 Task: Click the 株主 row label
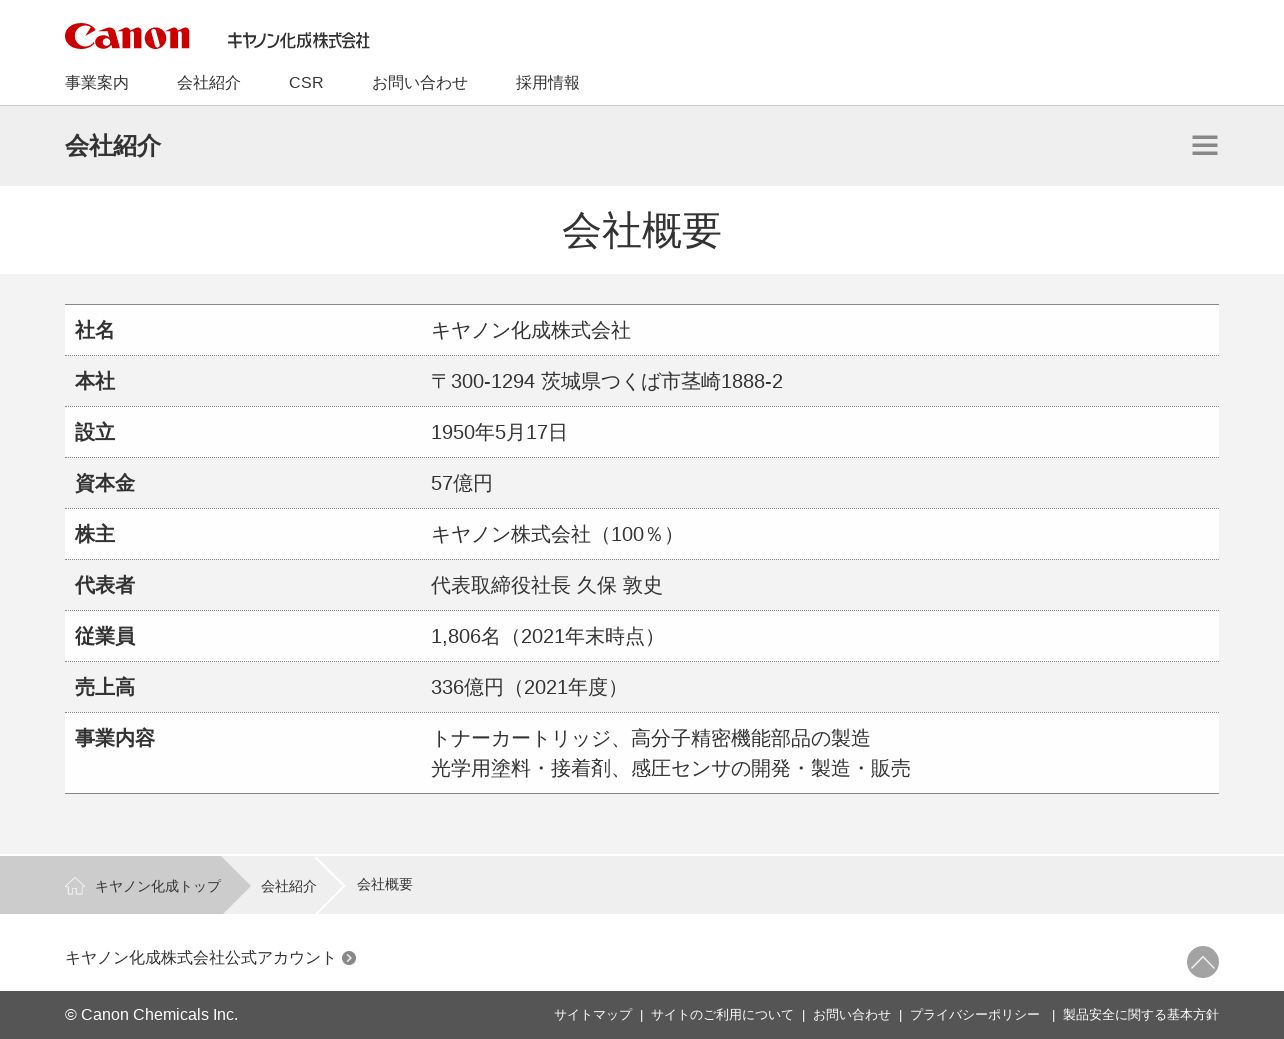(95, 534)
